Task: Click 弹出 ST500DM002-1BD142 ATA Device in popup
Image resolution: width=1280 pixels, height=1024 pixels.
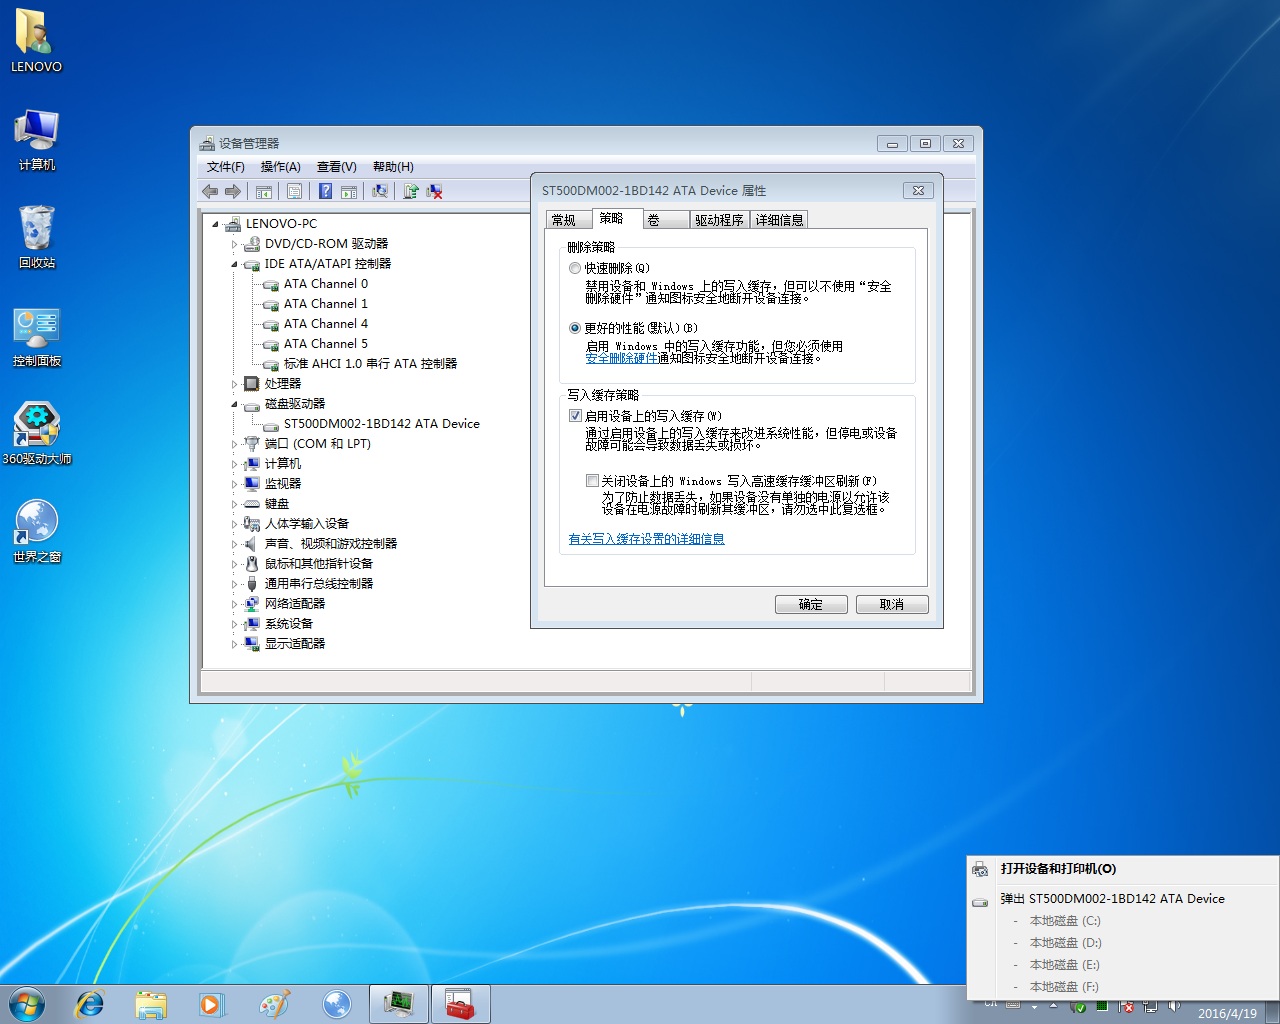Action: click(x=1123, y=898)
